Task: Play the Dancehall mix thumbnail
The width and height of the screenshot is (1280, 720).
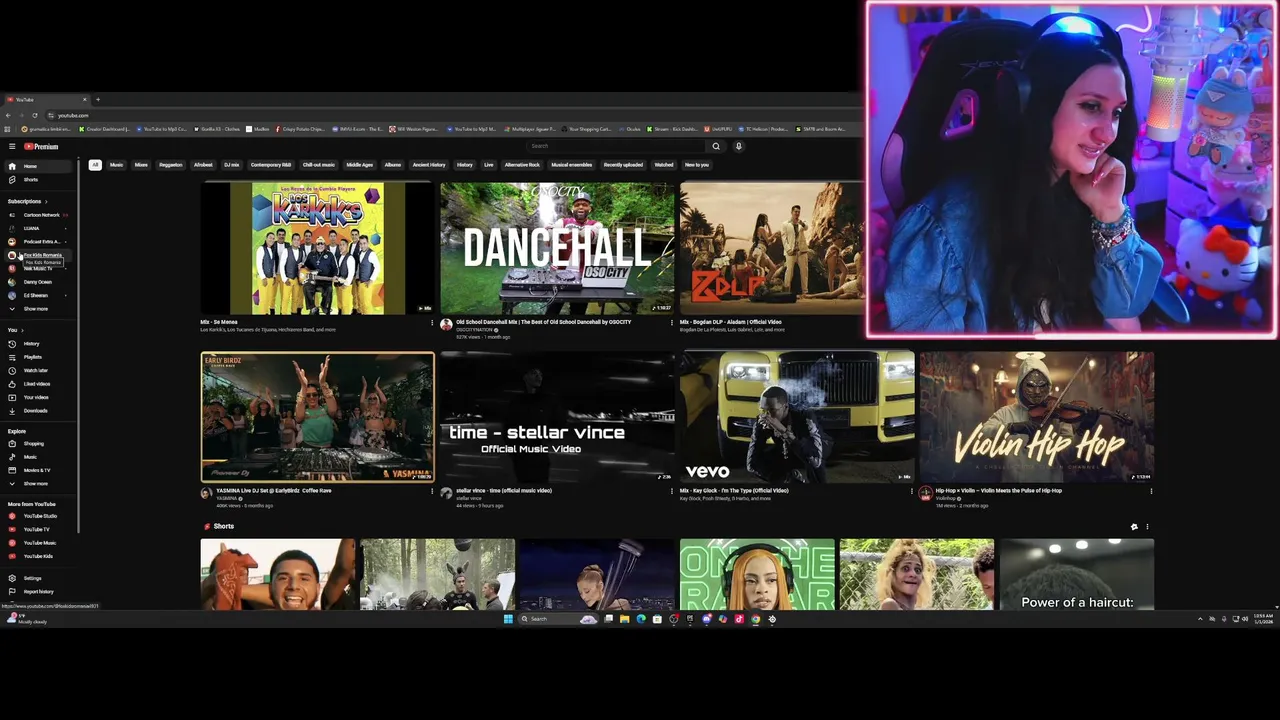Action: 557,248
